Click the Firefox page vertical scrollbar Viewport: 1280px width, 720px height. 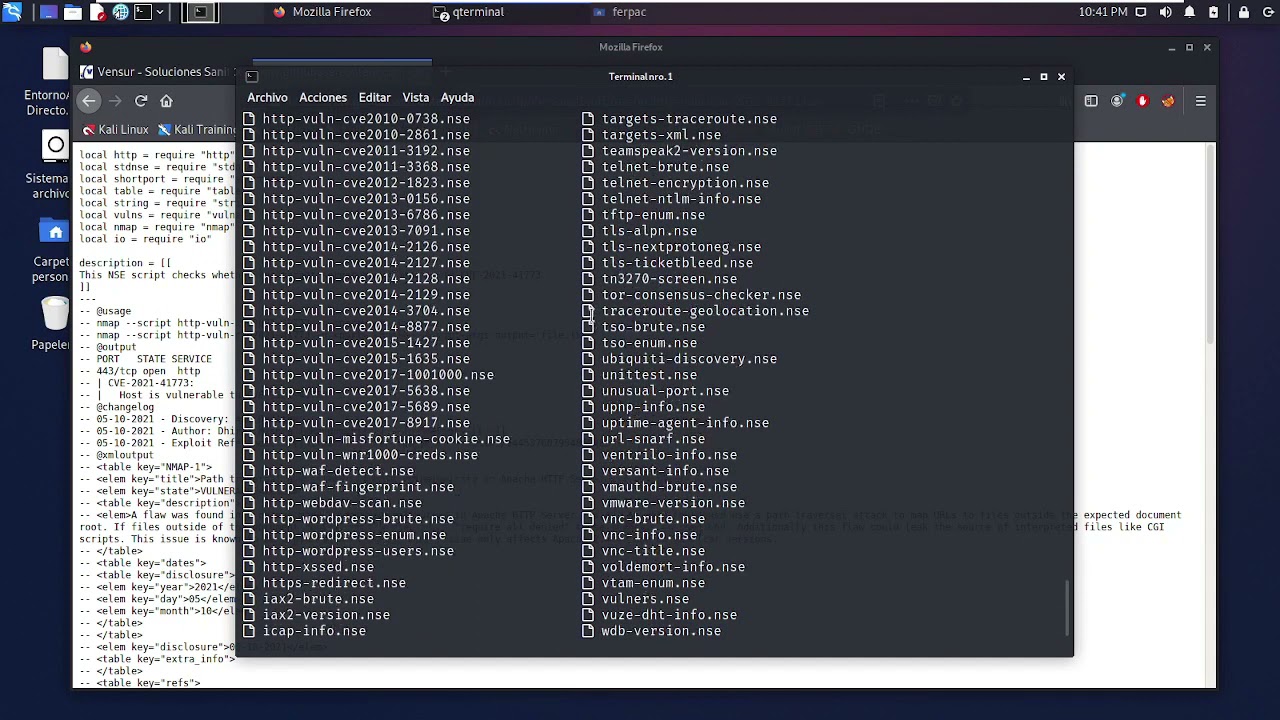click(x=1210, y=245)
